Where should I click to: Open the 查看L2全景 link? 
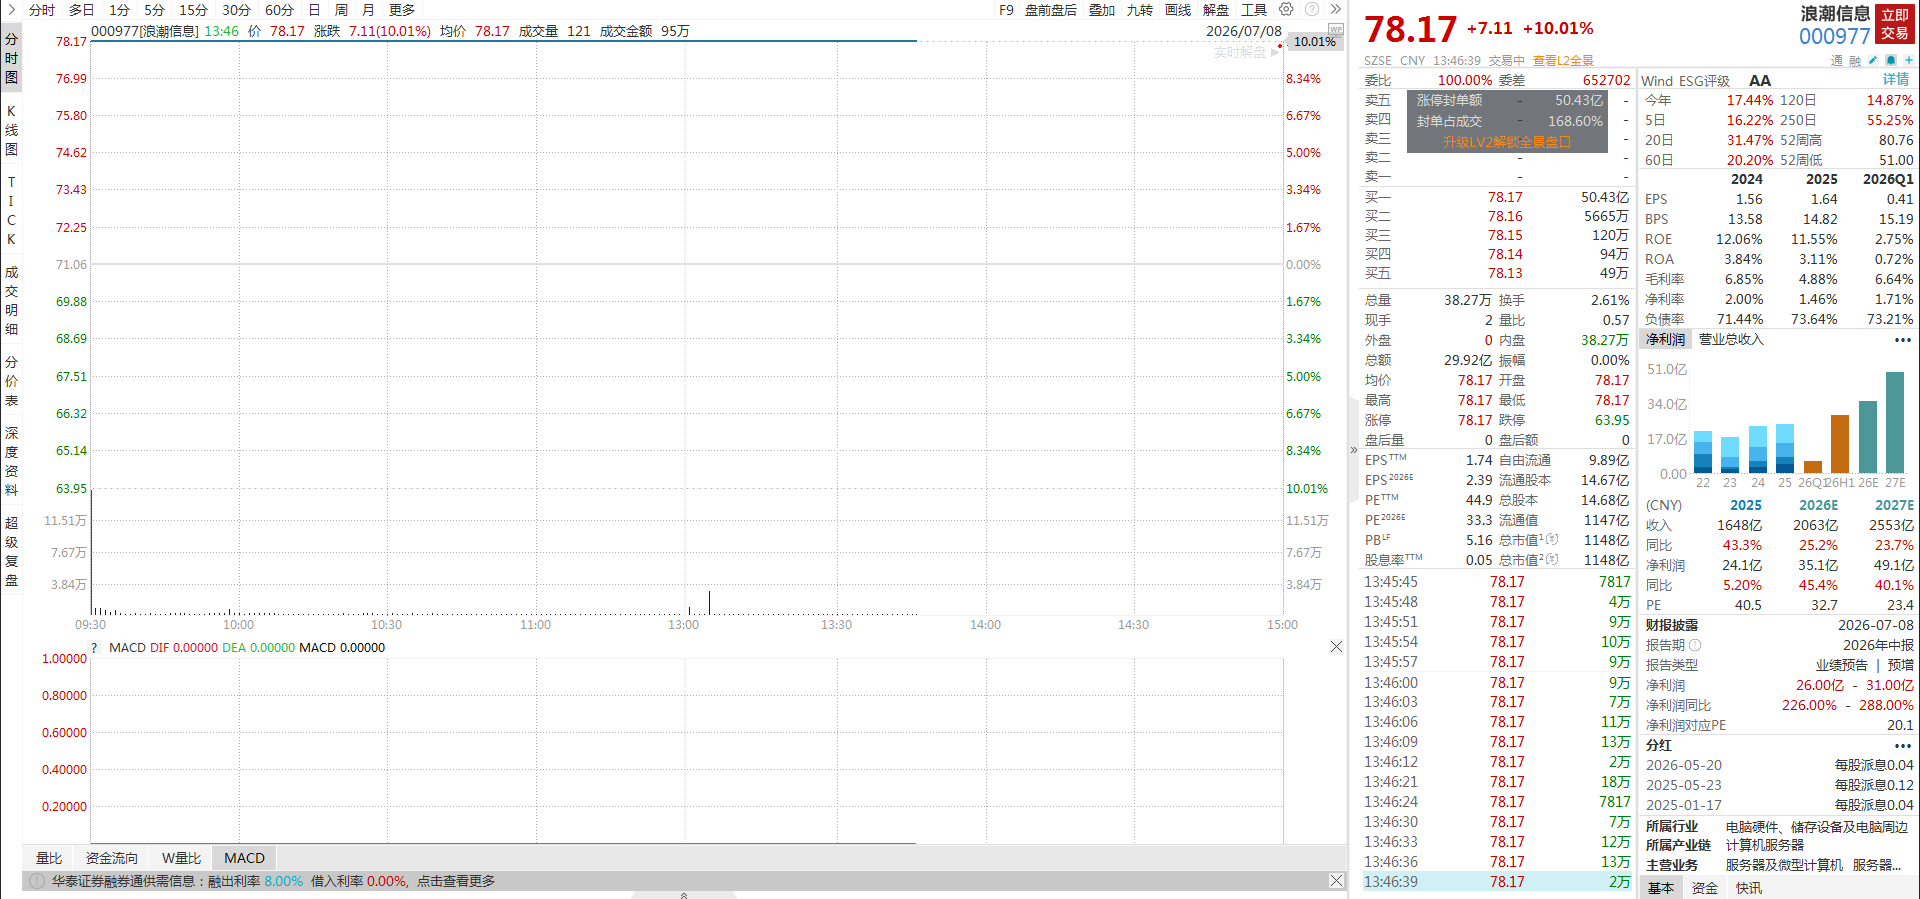(x=1563, y=61)
